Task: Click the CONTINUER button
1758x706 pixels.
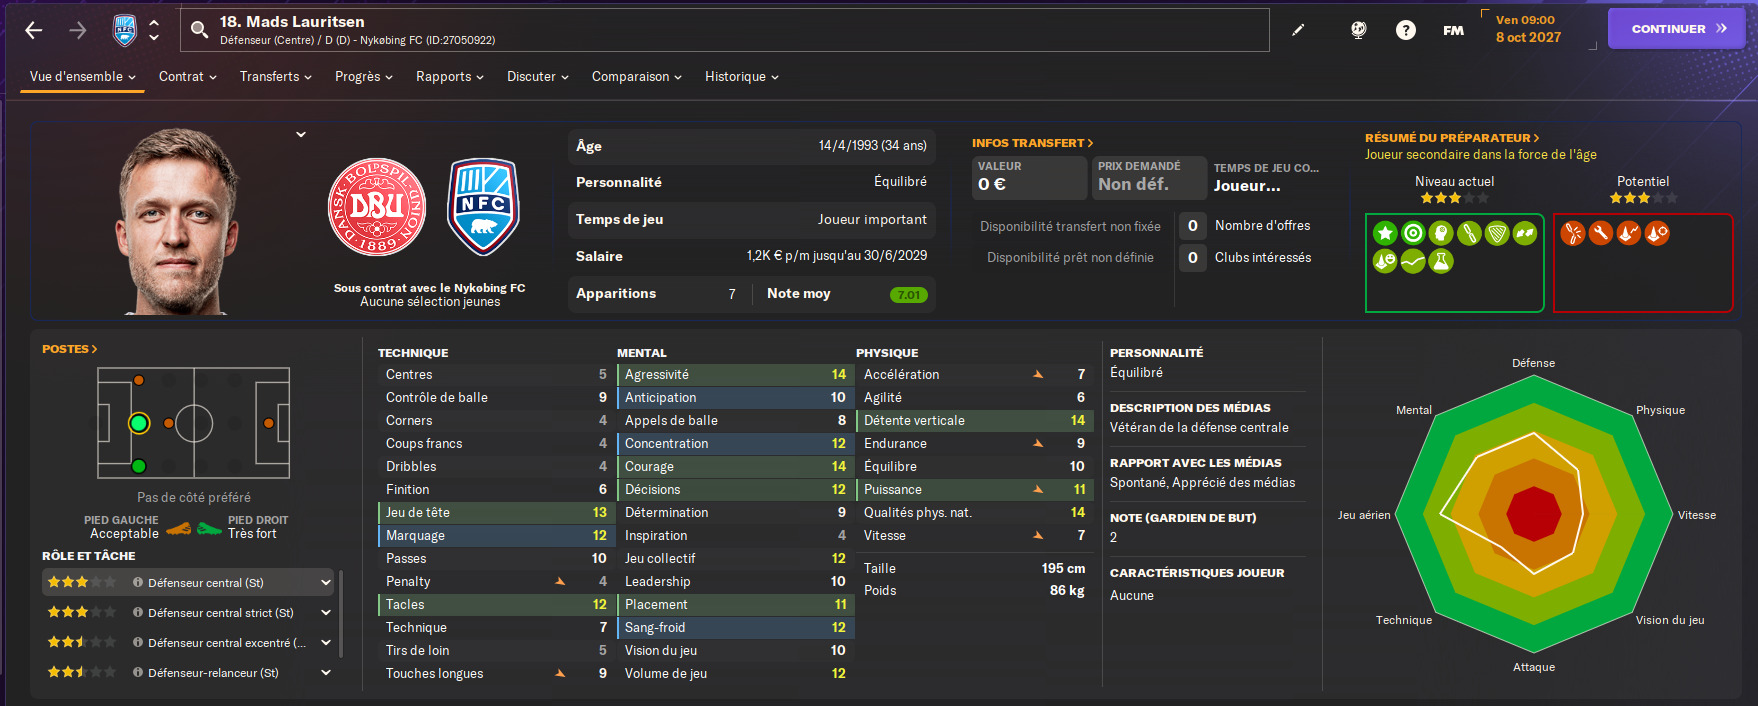Action: pyautogui.click(x=1677, y=29)
